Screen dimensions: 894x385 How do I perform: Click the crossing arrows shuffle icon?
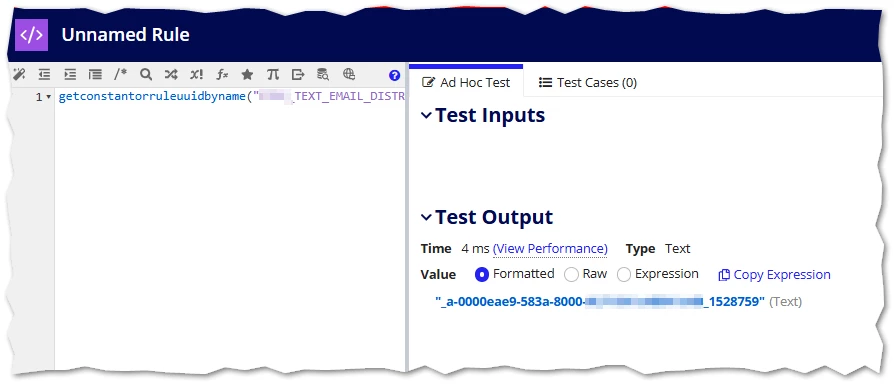tap(171, 74)
